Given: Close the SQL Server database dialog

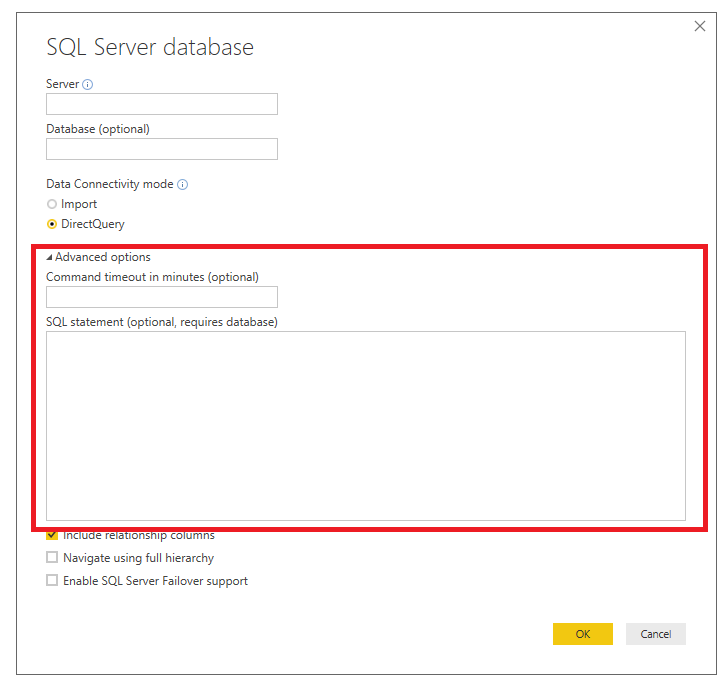Looking at the screenshot, I should click(700, 26).
